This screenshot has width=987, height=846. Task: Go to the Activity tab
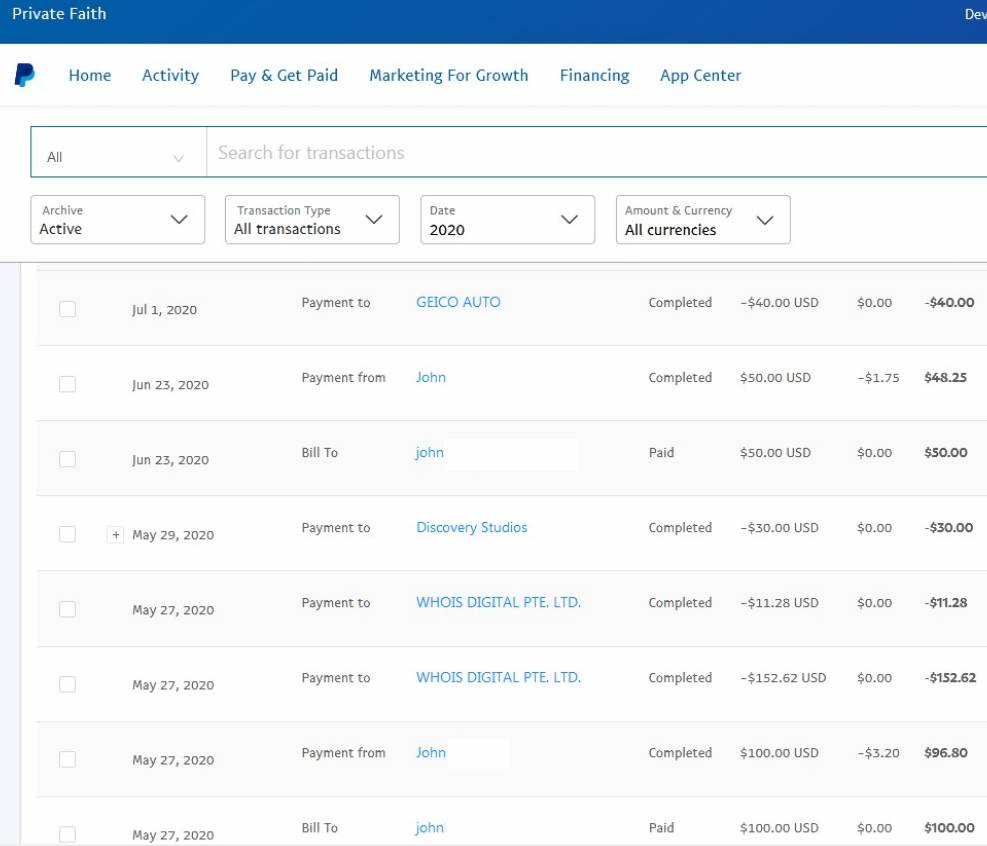[170, 76]
